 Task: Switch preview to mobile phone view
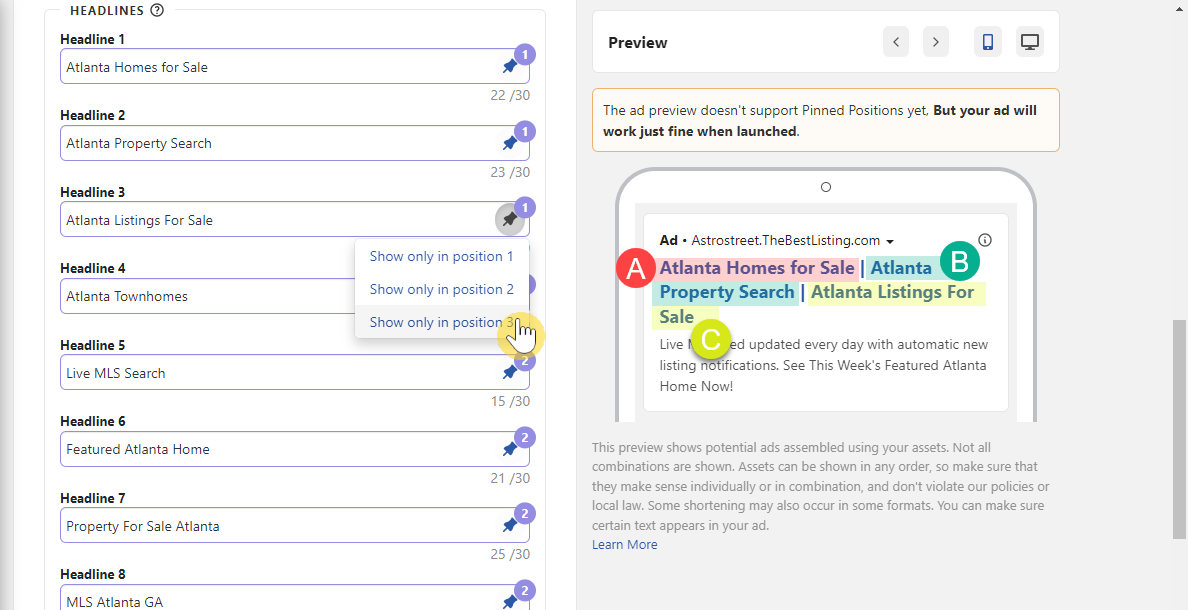click(x=988, y=42)
